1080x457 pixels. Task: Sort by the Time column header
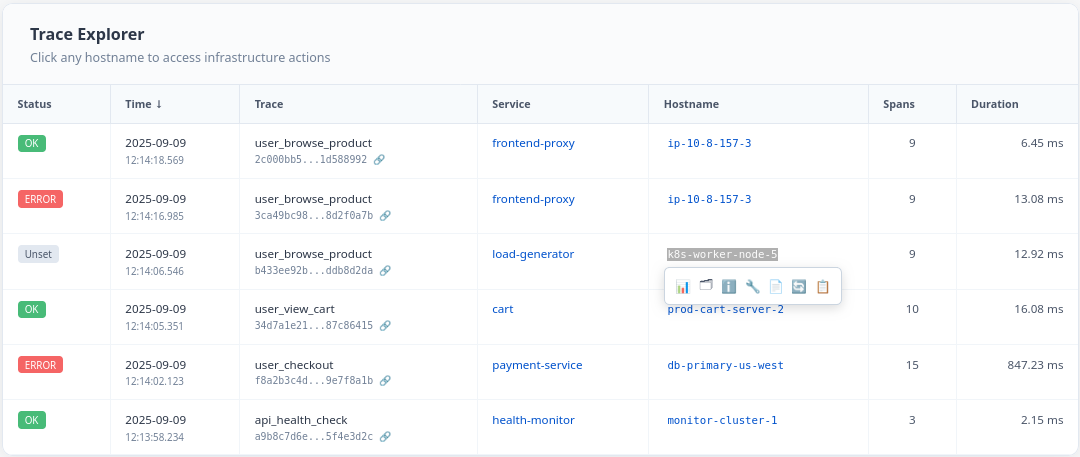(144, 104)
